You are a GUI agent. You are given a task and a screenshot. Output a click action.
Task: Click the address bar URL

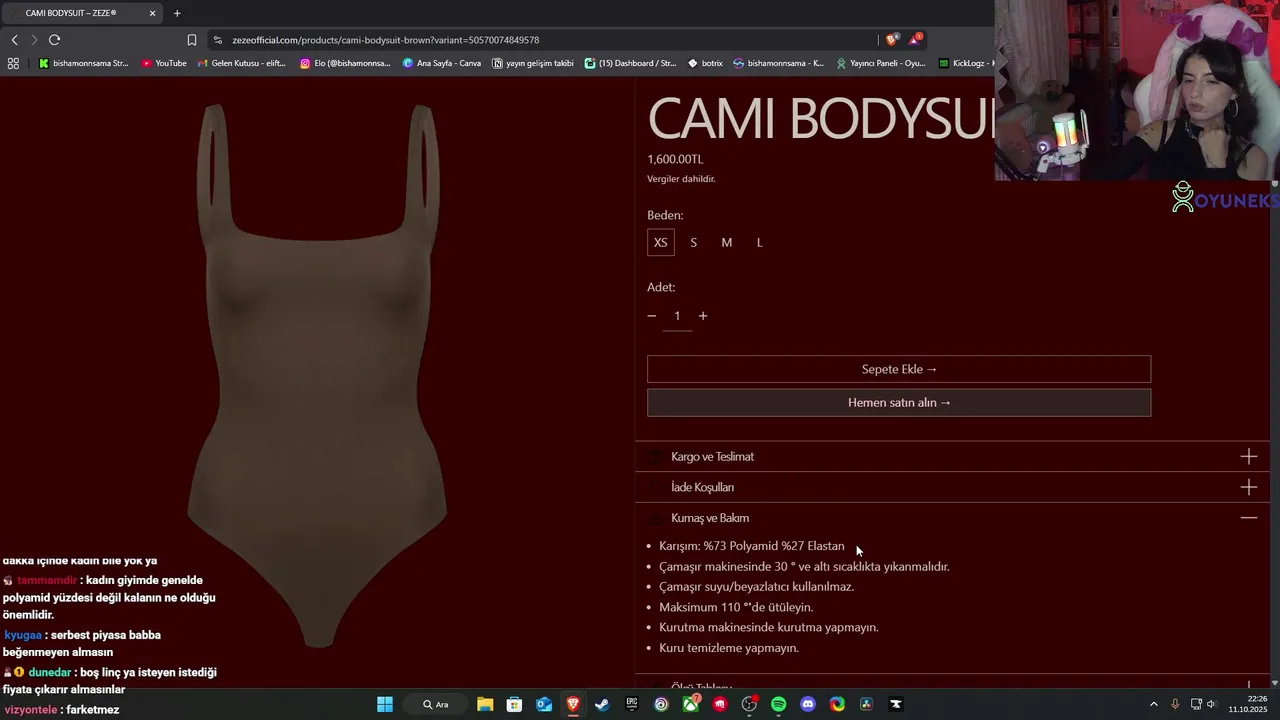tap(385, 40)
